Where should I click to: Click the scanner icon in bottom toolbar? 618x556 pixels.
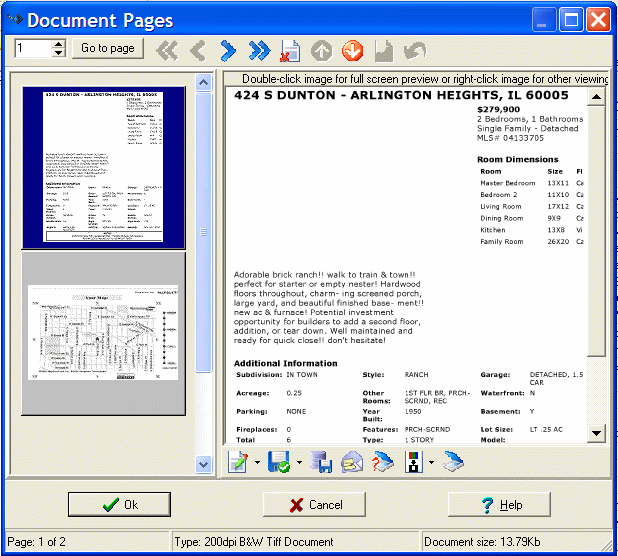pyautogui.click(x=453, y=461)
